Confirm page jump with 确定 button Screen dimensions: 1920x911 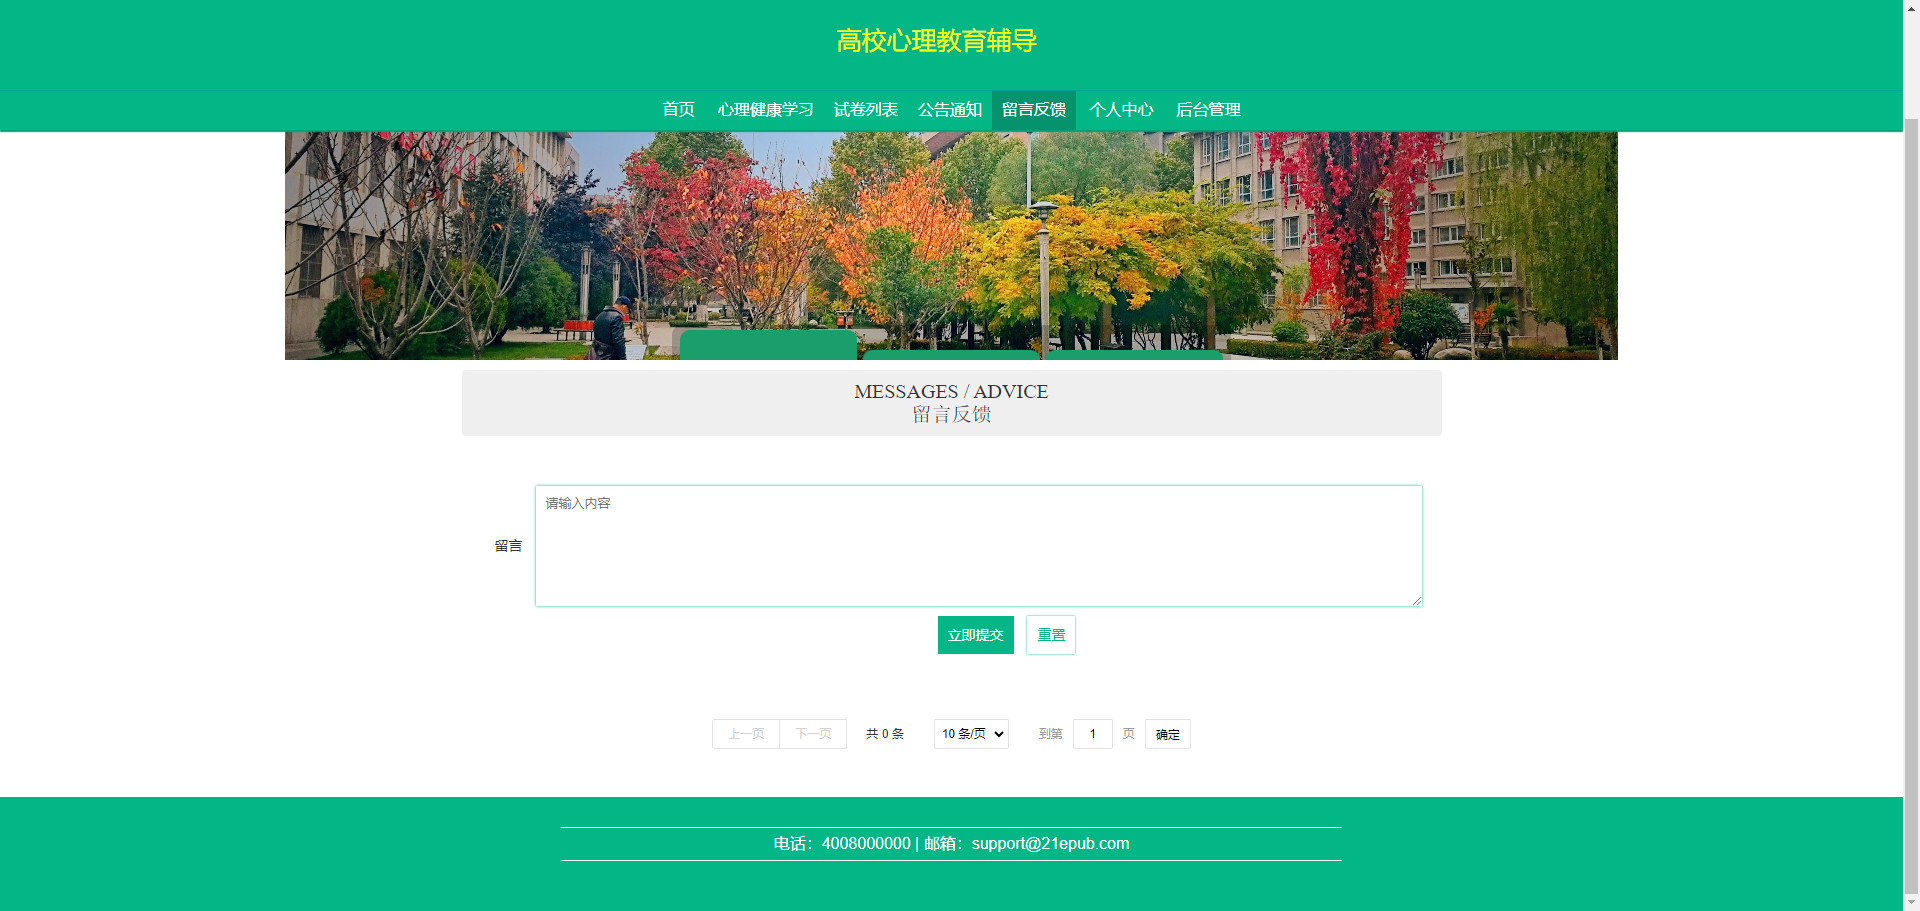1168,734
